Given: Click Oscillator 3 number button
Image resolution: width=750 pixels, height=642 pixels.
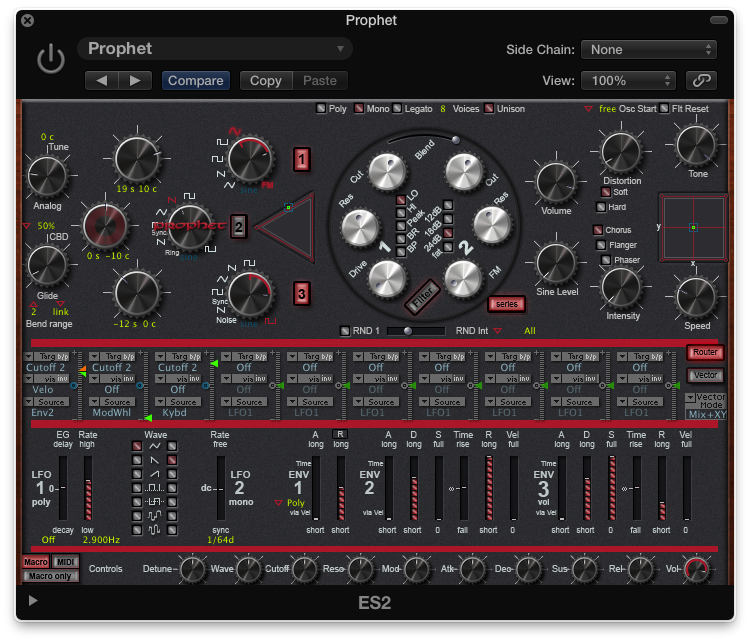Looking at the screenshot, I should [x=302, y=293].
